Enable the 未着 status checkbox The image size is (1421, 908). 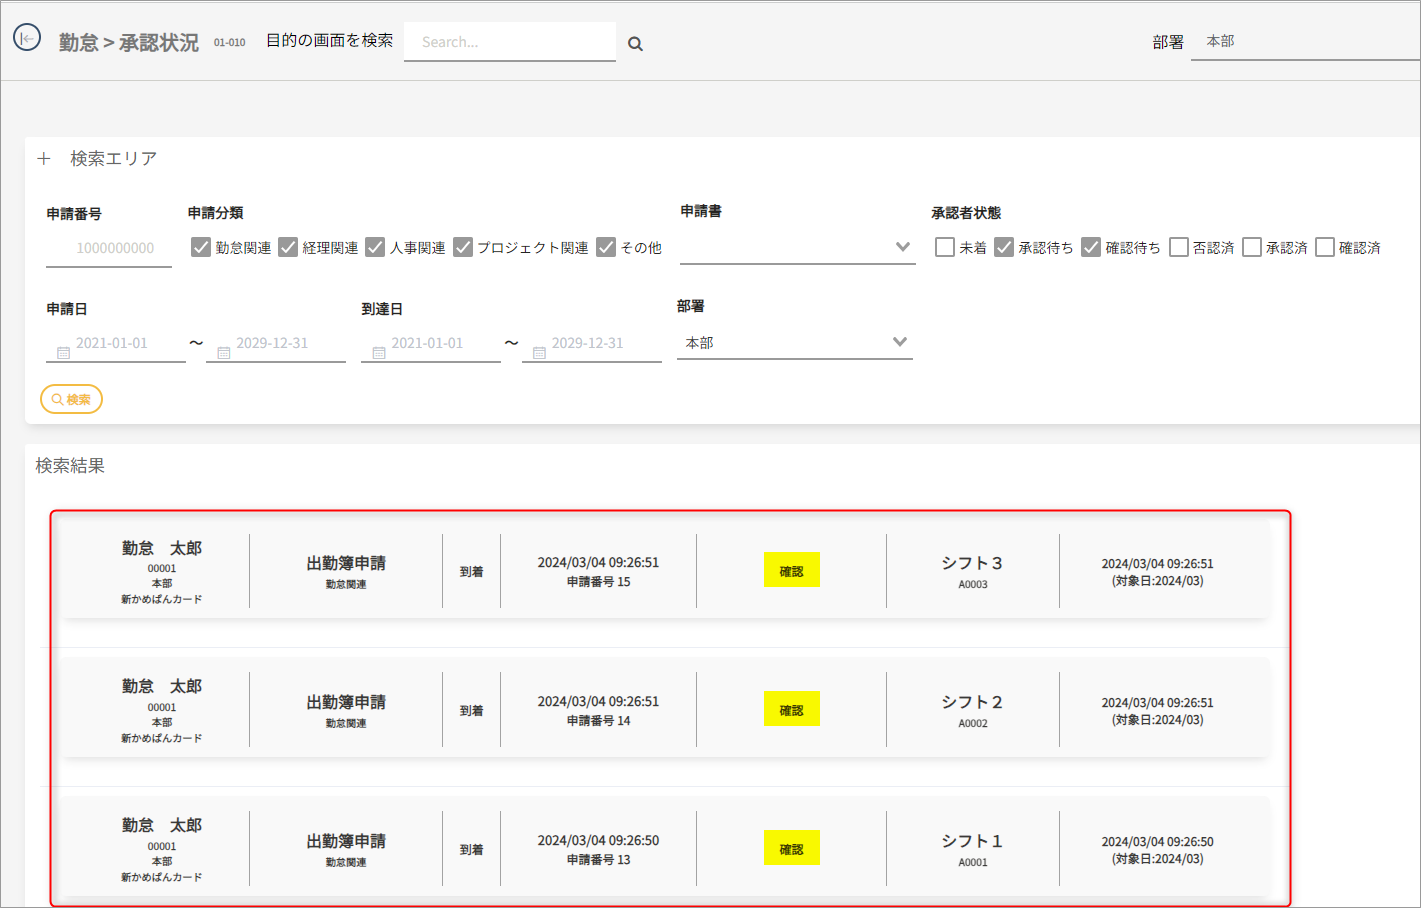(x=945, y=247)
